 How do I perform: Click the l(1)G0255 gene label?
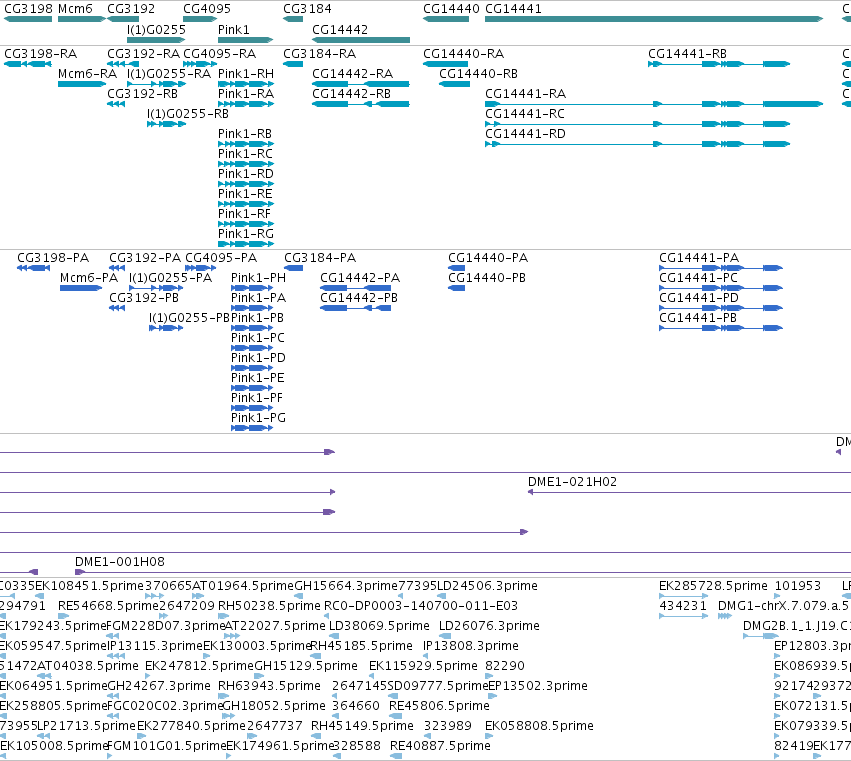pos(156,30)
